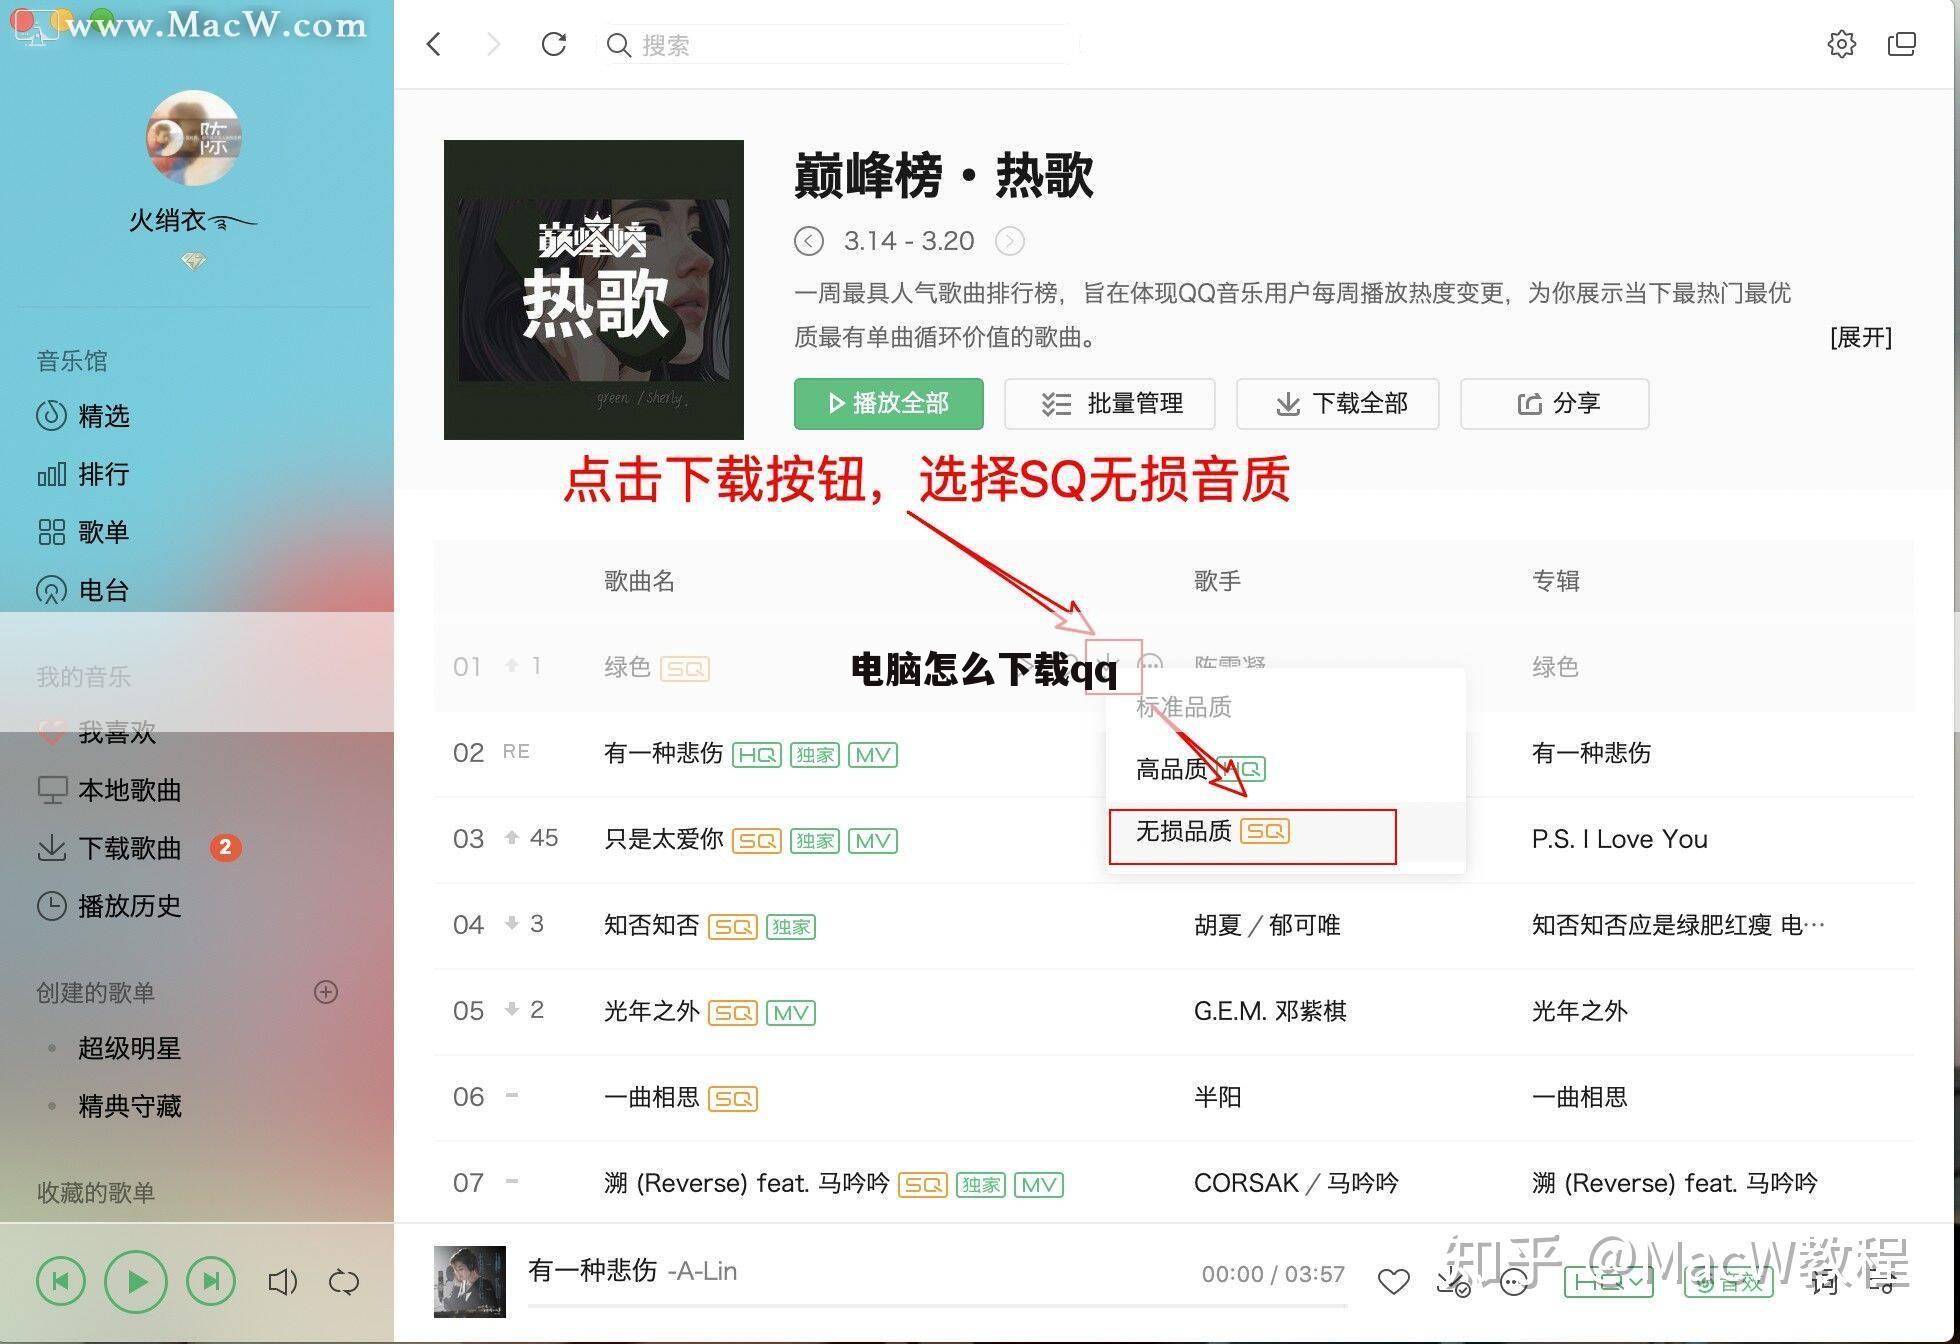Select song 只是太爱你
Screen dimensions: 1960x1344
click(x=664, y=839)
